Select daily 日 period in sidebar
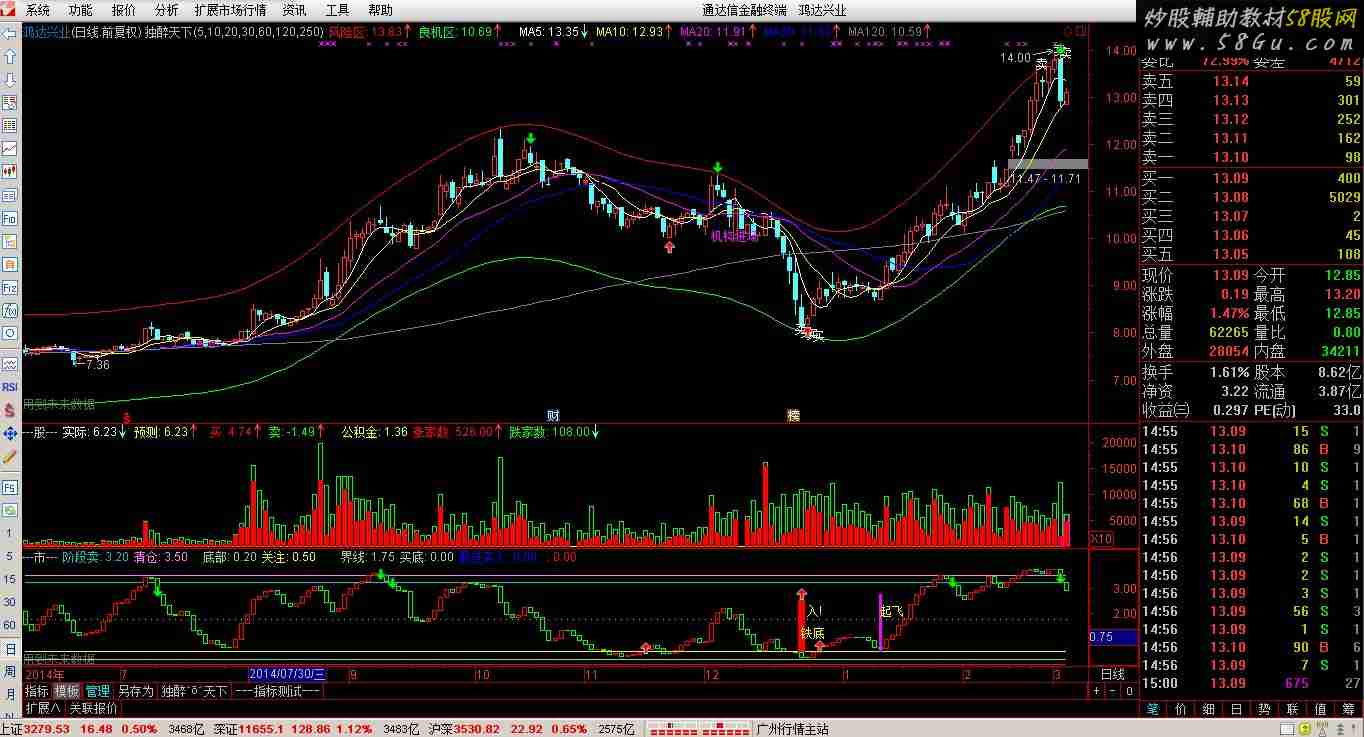Image resolution: width=1364 pixels, height=737 pixels. point(9,648)
